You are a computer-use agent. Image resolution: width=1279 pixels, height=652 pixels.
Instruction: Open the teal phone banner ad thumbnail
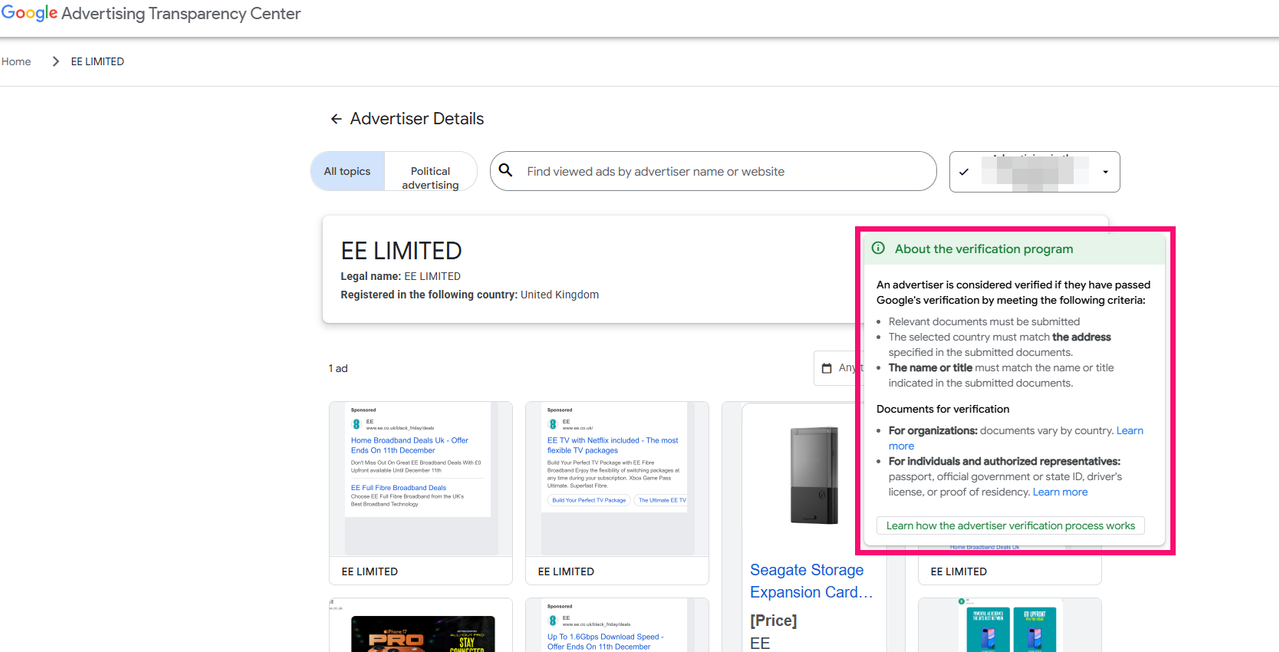pyautogui.click(x=1010, y=626)
